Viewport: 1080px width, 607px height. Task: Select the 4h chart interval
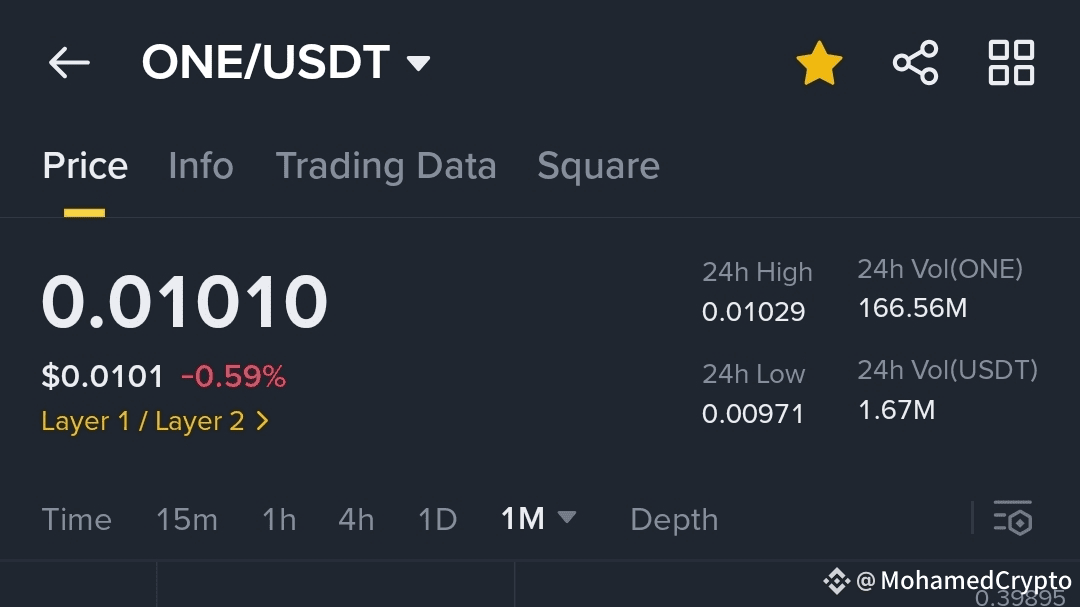pyautogui.click(x=356, y=519)
